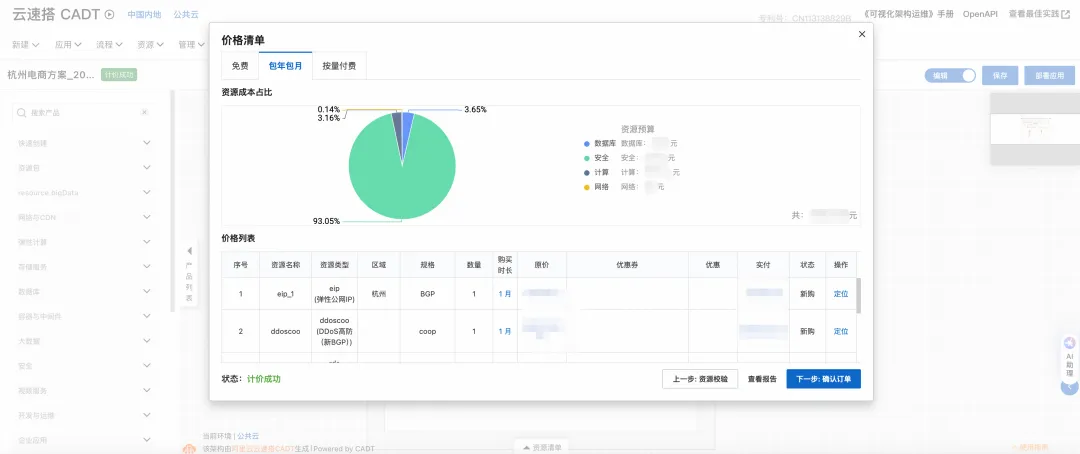1080x454 pixels.
Task: Open 查看最佳实践 external link icon
Action: pos(1066,14)
